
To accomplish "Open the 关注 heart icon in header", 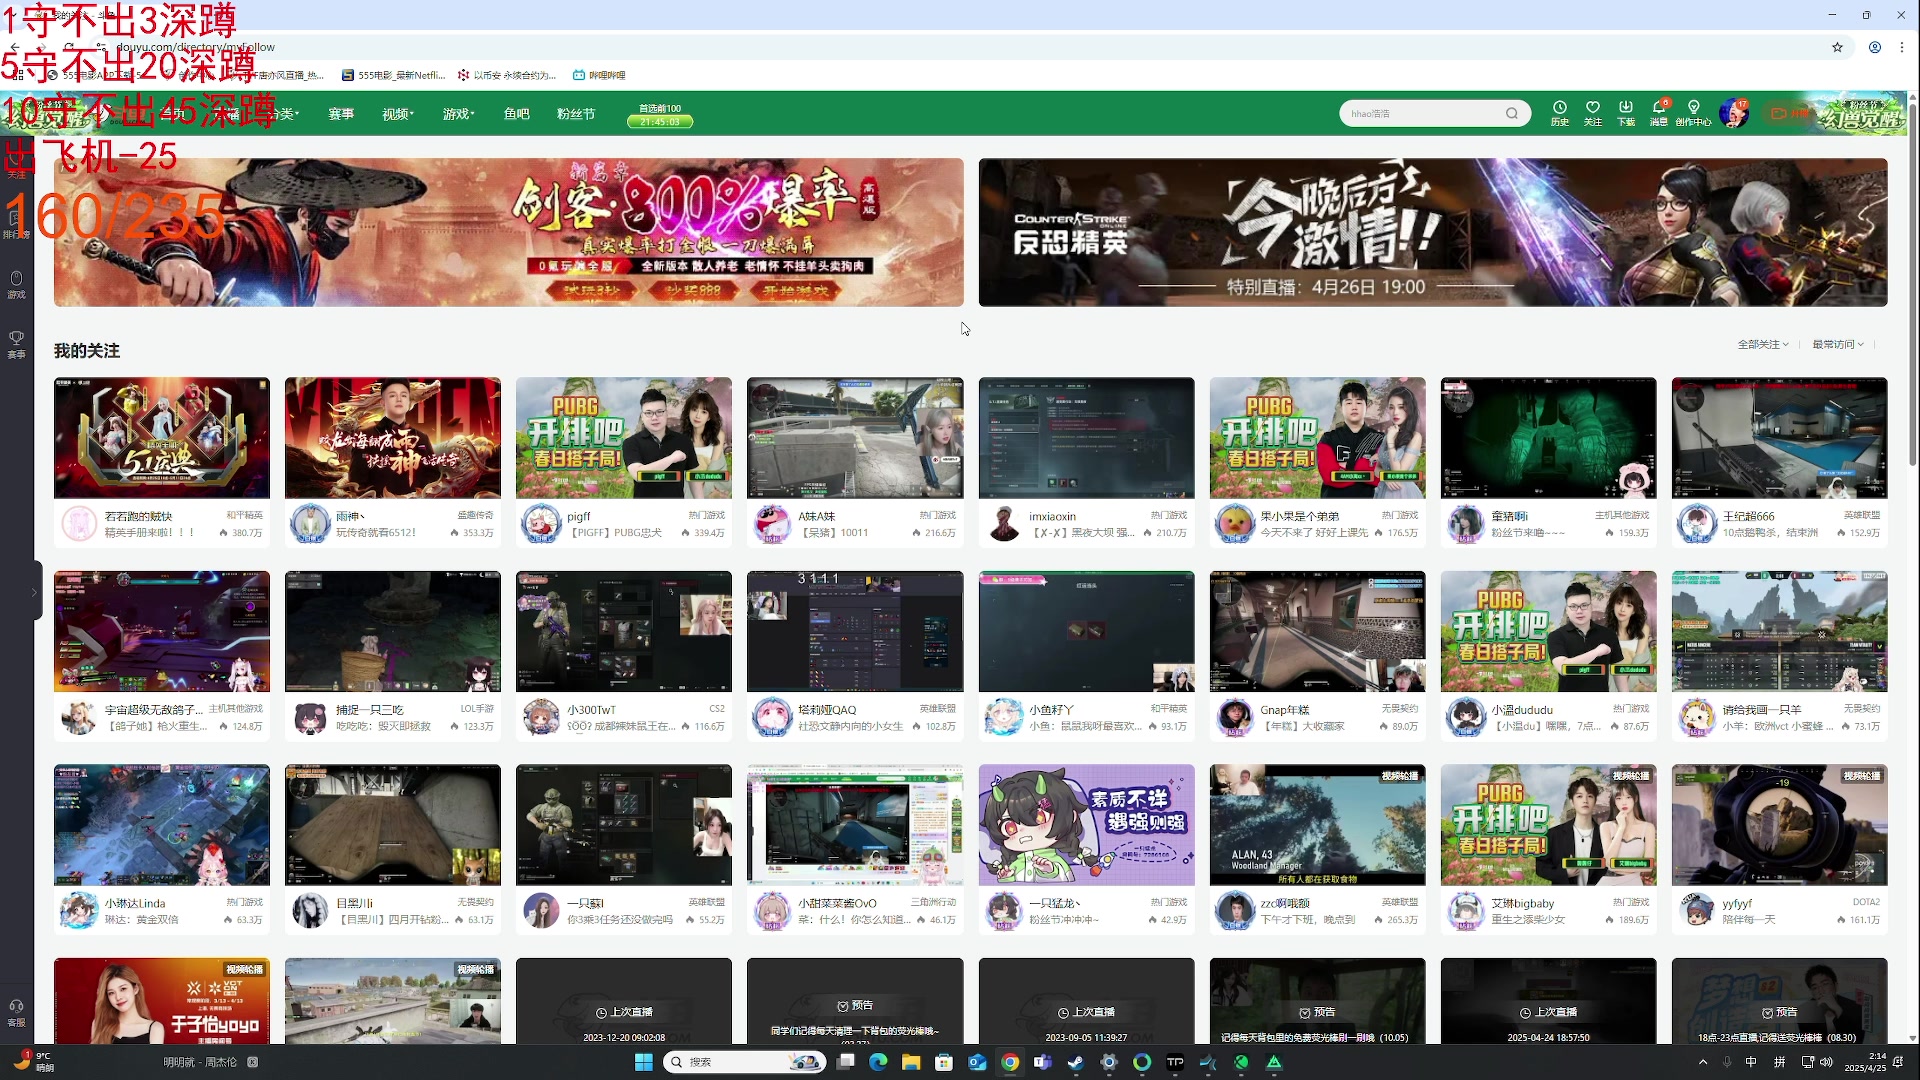I will tap(1593, 113).
